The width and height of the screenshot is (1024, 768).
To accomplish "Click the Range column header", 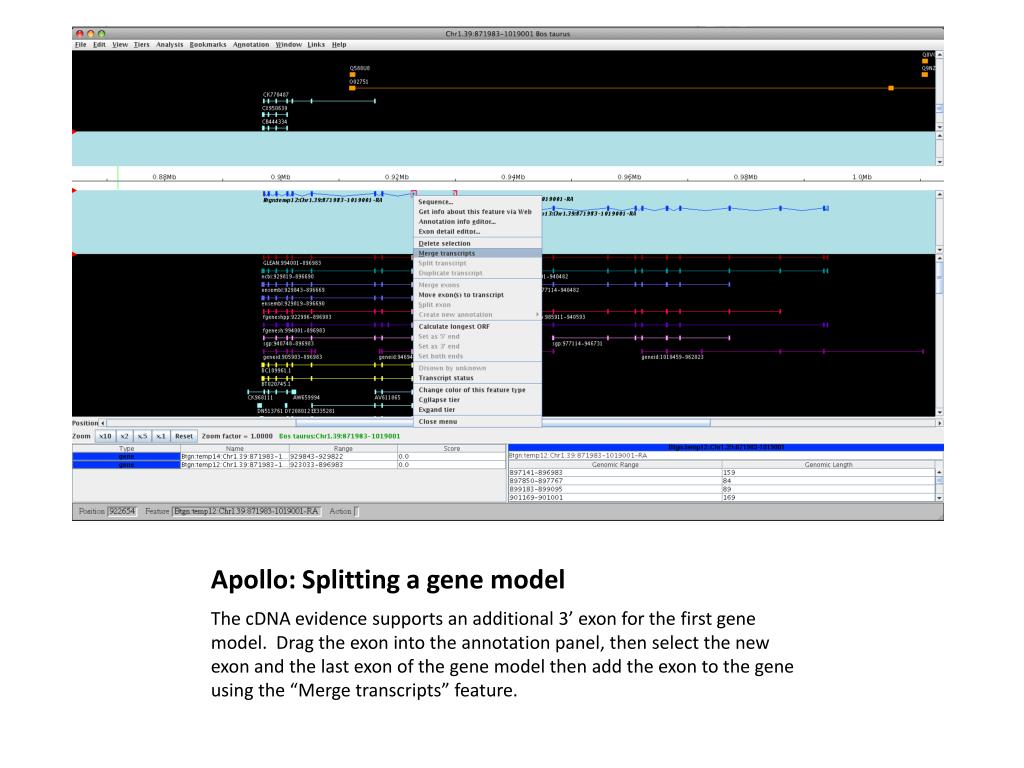I will (343, 449).
